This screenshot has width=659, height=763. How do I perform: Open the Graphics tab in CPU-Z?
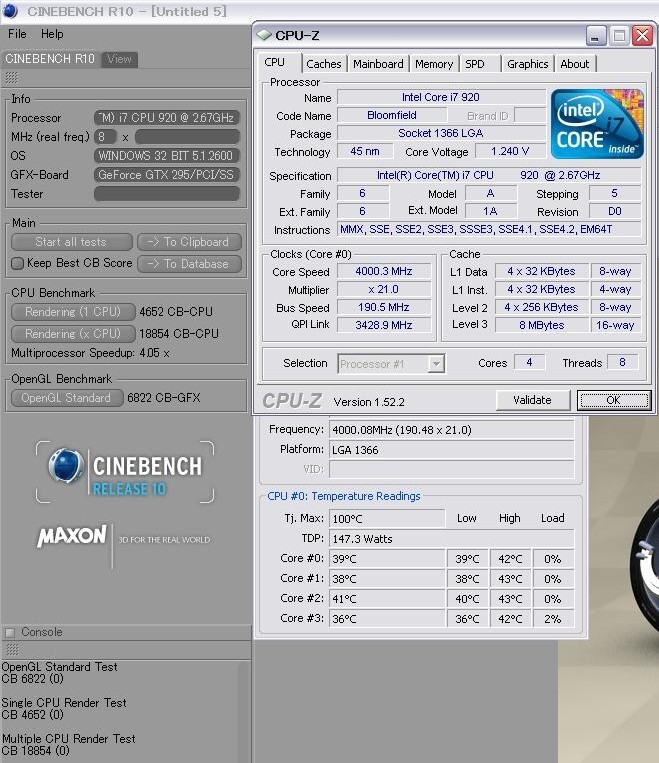[x=528, y=64]
